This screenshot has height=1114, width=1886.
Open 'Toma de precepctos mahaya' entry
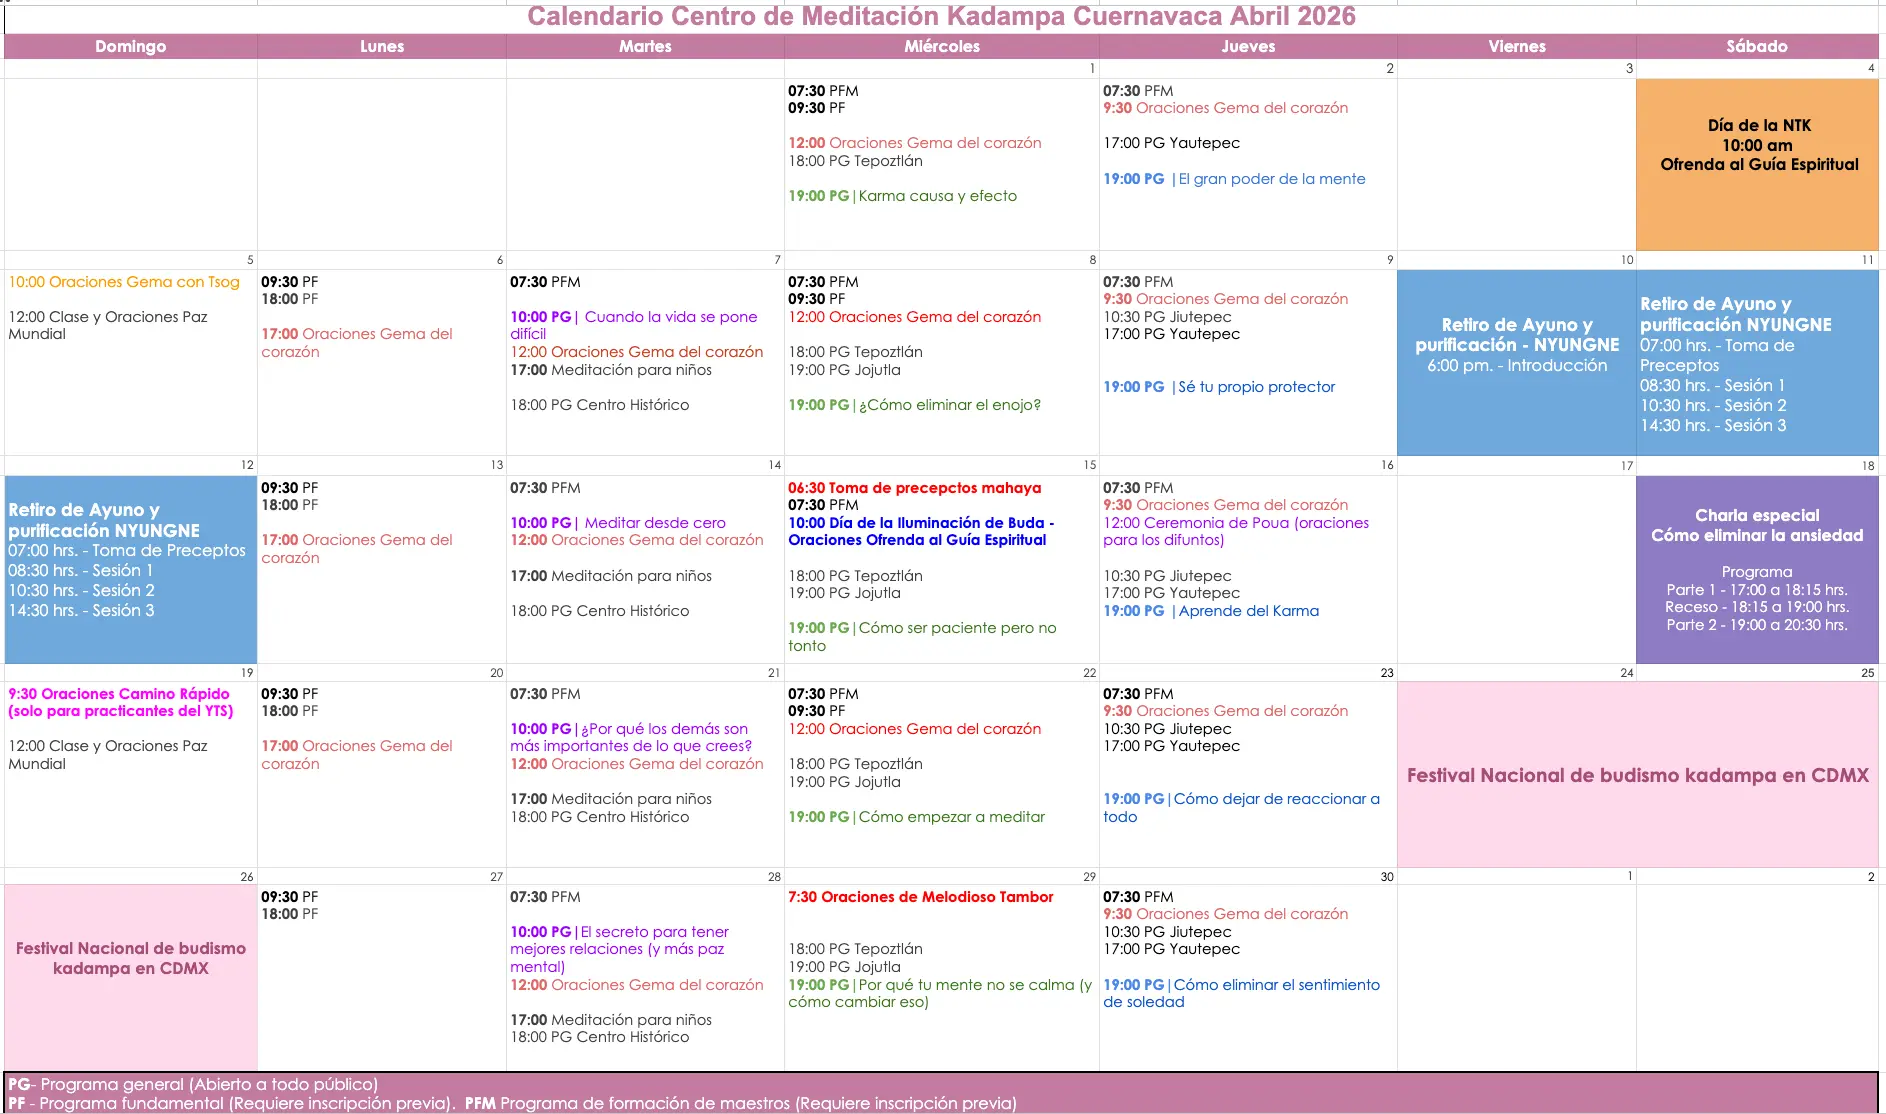click(914, 488)
